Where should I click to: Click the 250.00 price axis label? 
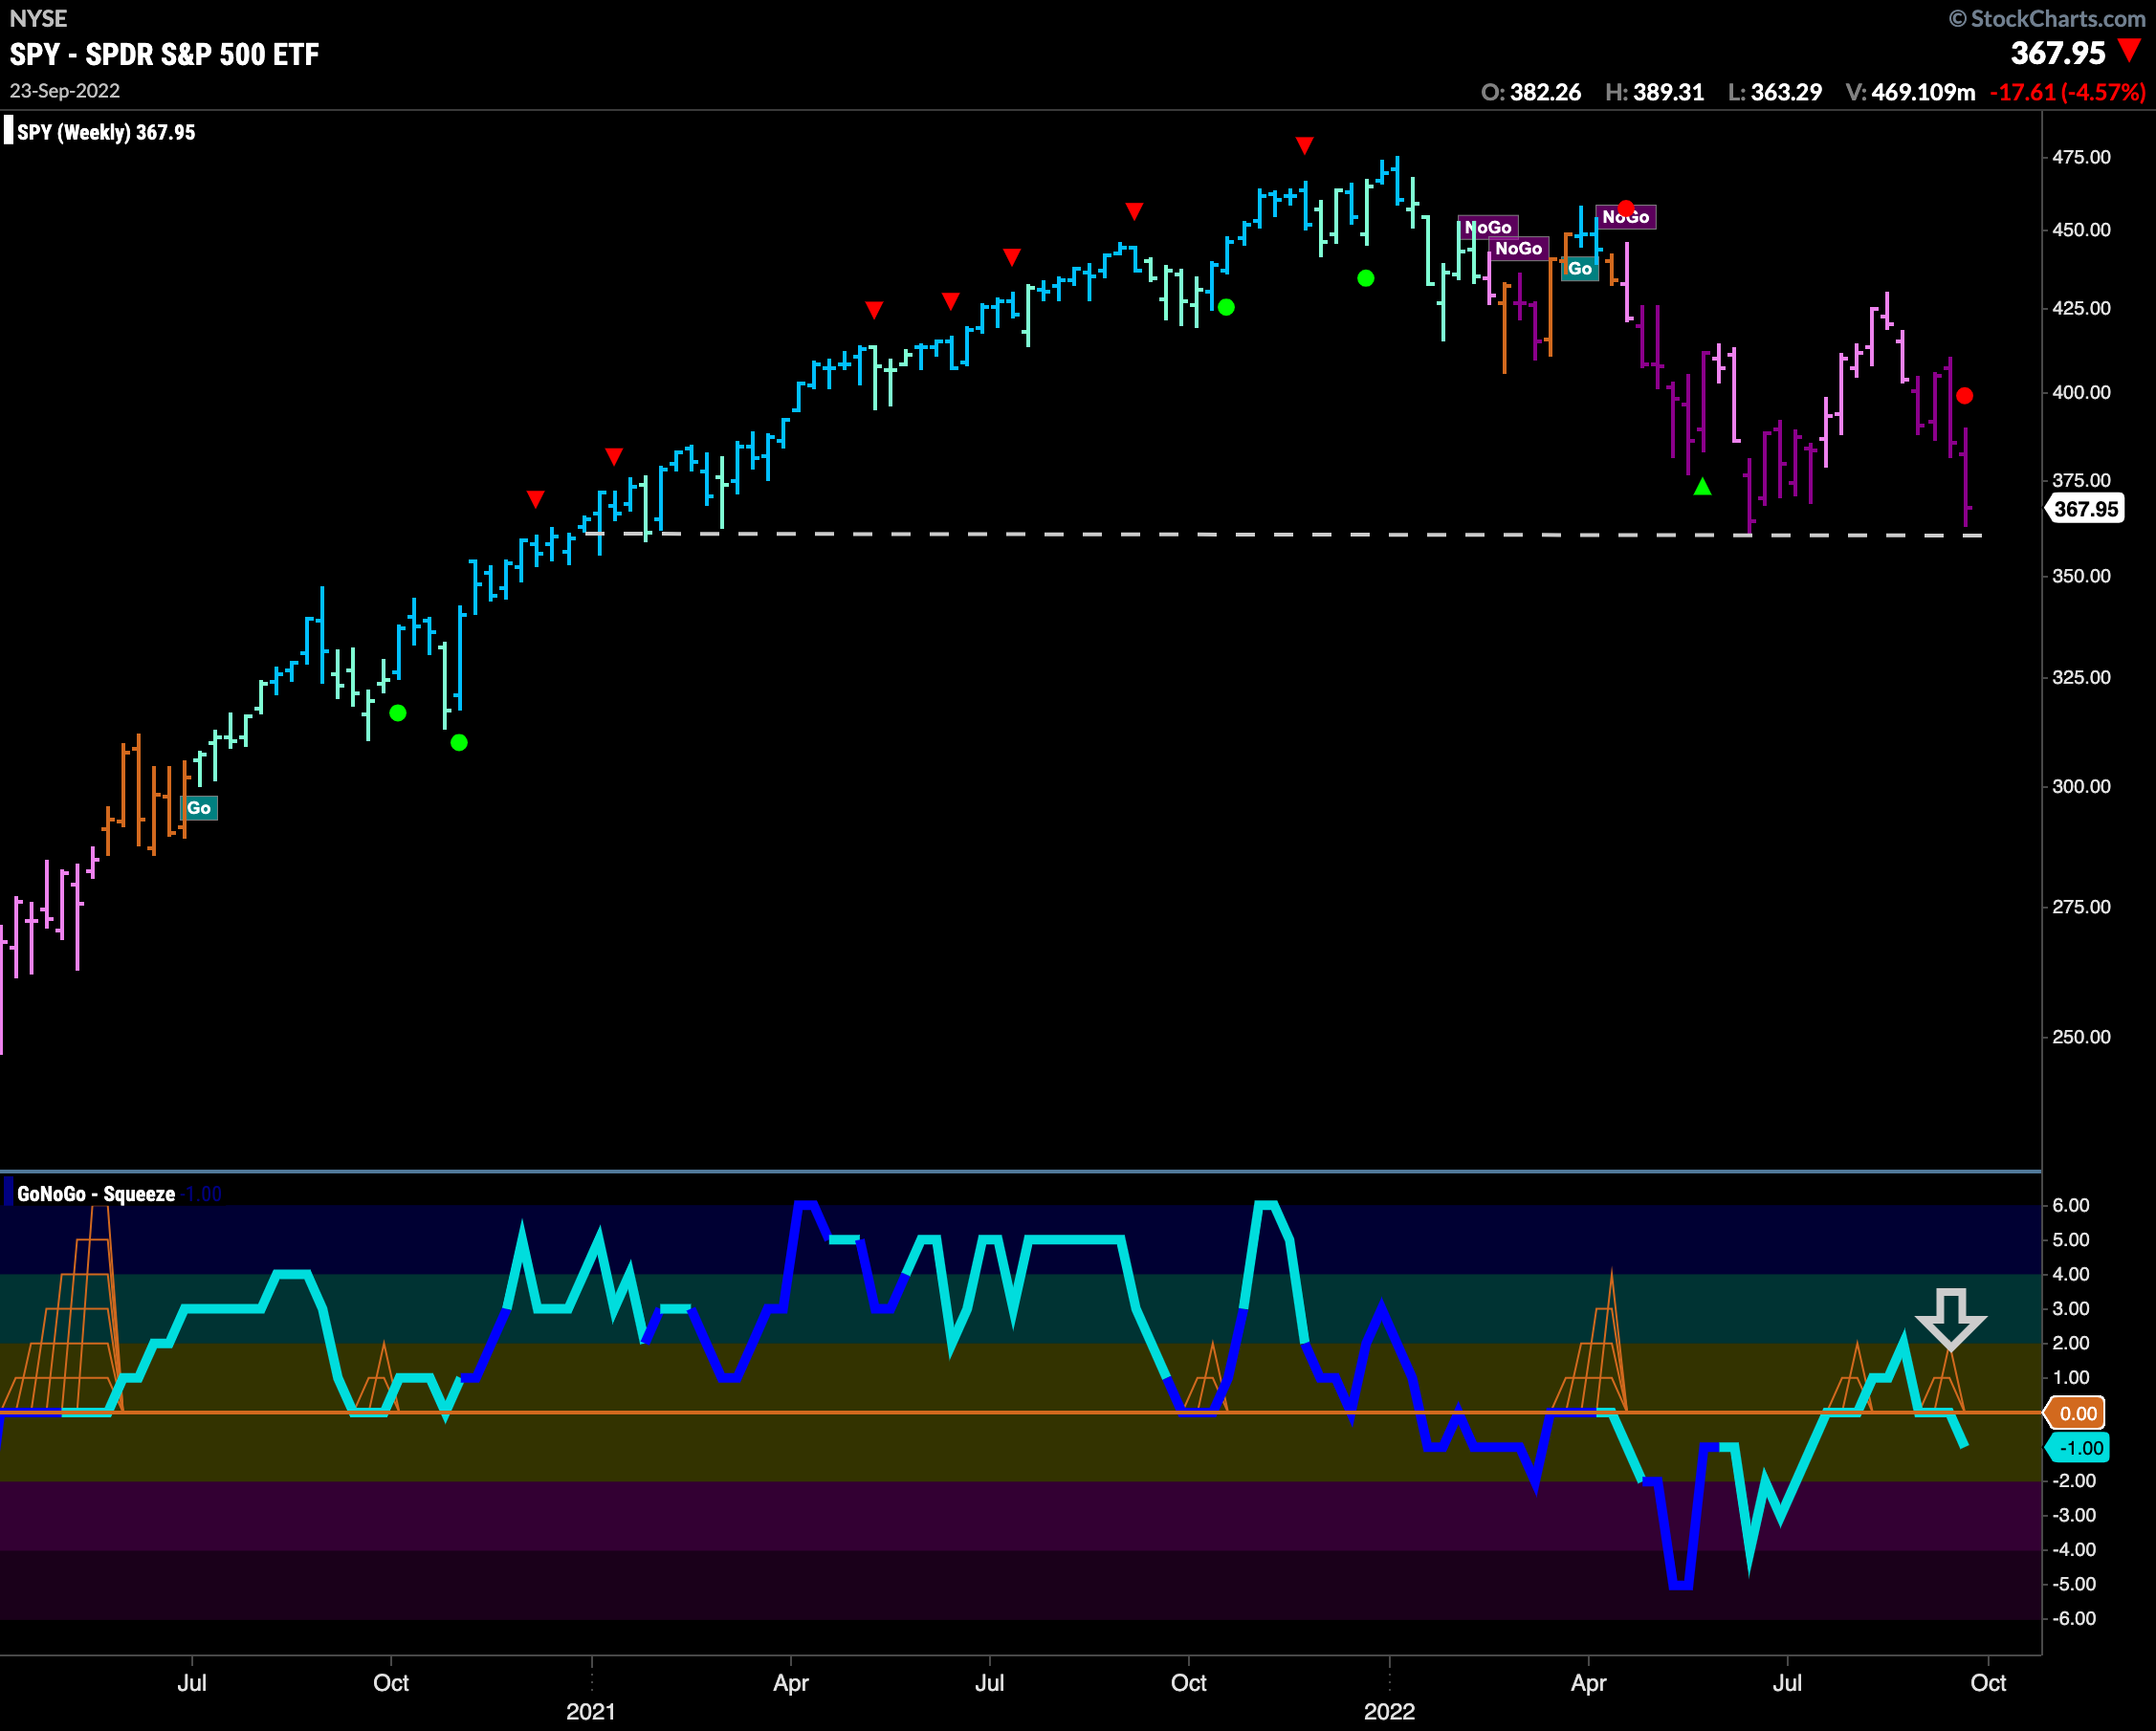pyautogui.click(x=2081, y=1037)
